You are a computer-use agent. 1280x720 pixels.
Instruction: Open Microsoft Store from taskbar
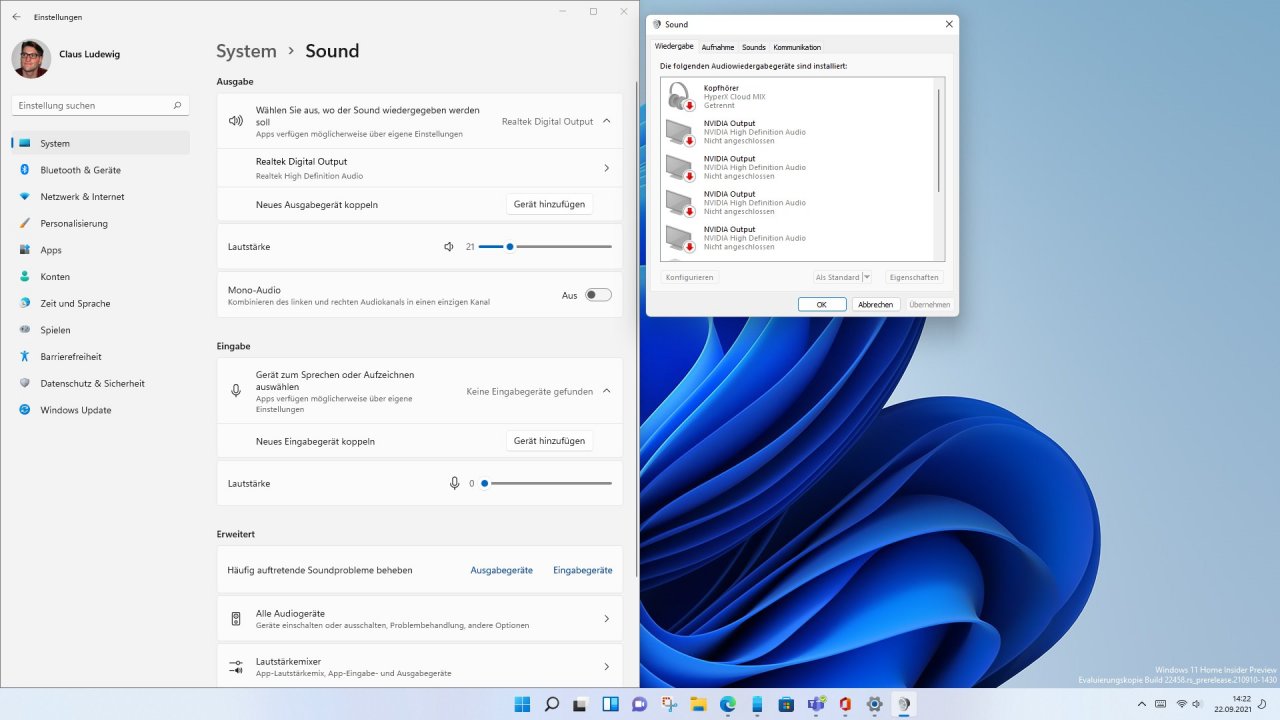[x=786, y=704]
